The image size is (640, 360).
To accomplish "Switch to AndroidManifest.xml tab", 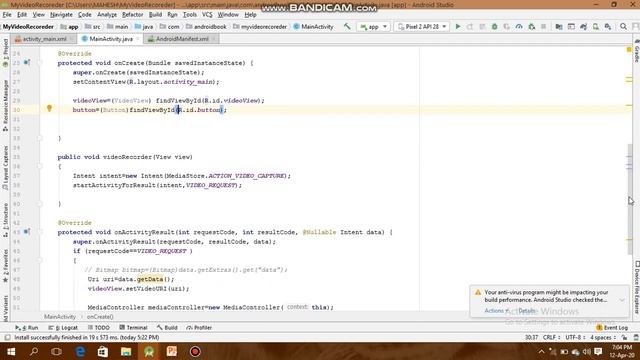I will click(x=182, y=39).
